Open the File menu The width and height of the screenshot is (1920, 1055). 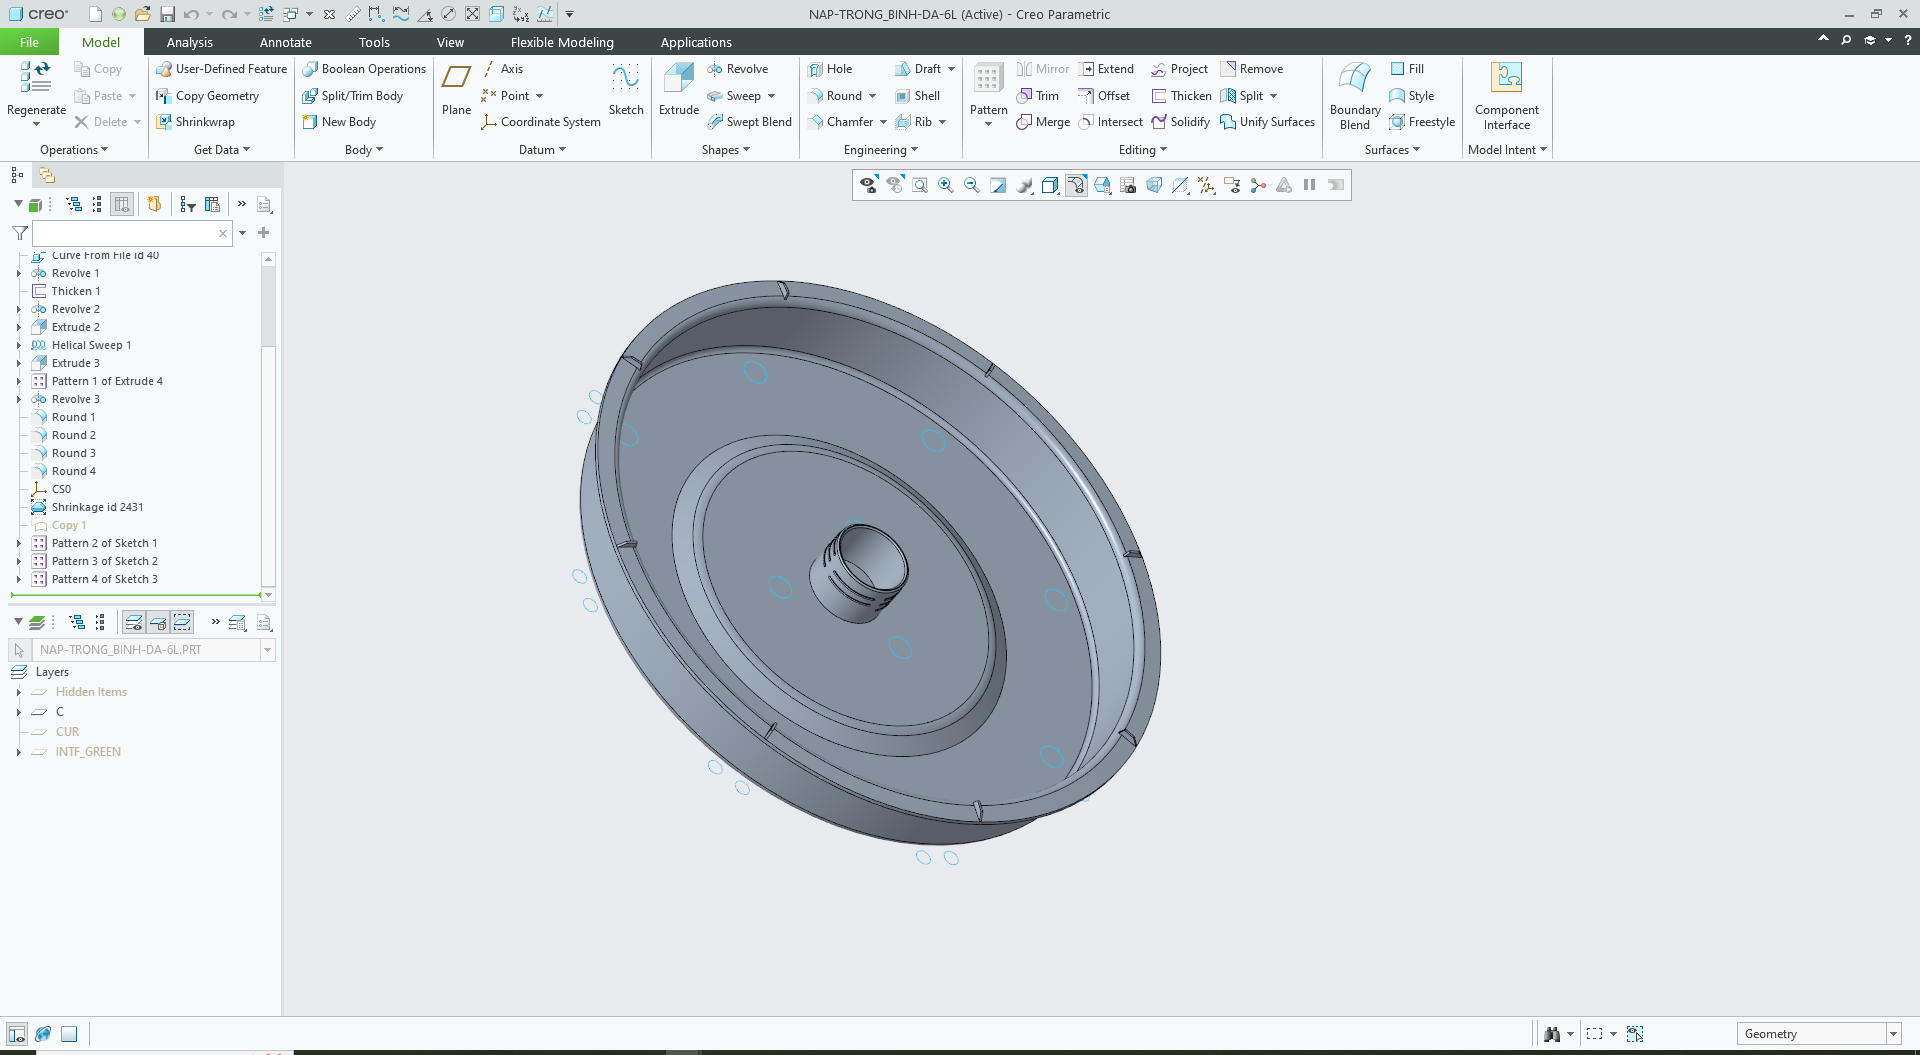pyautogui.click(x=29, y=42)
